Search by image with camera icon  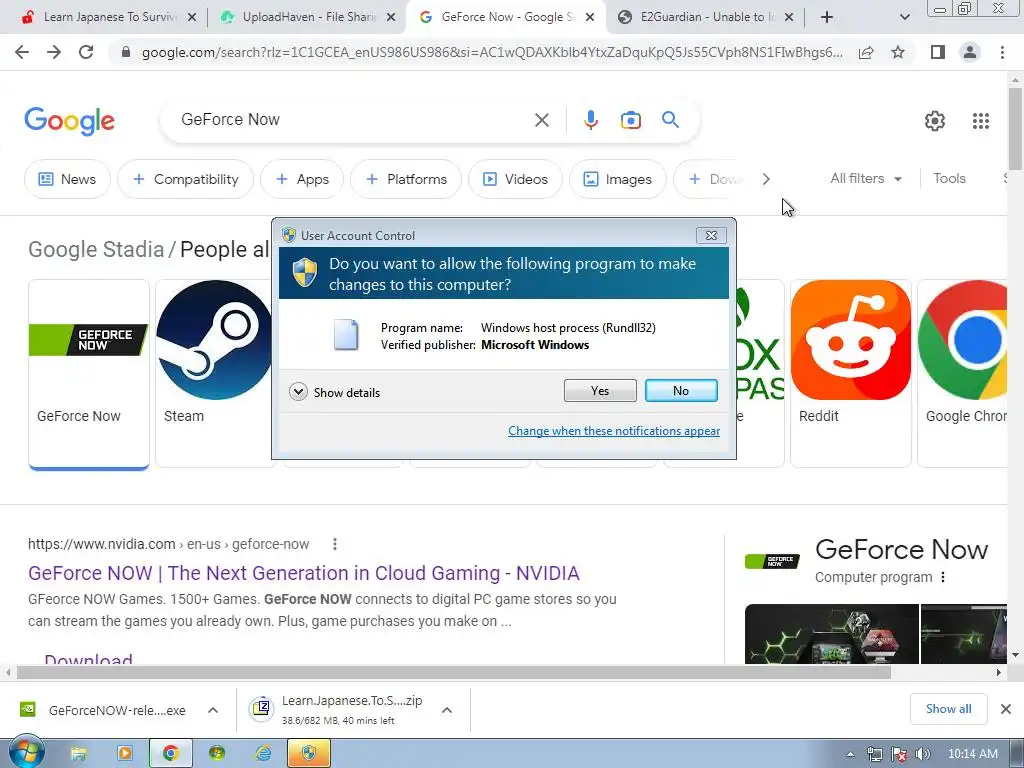click(x=630, y=120)
